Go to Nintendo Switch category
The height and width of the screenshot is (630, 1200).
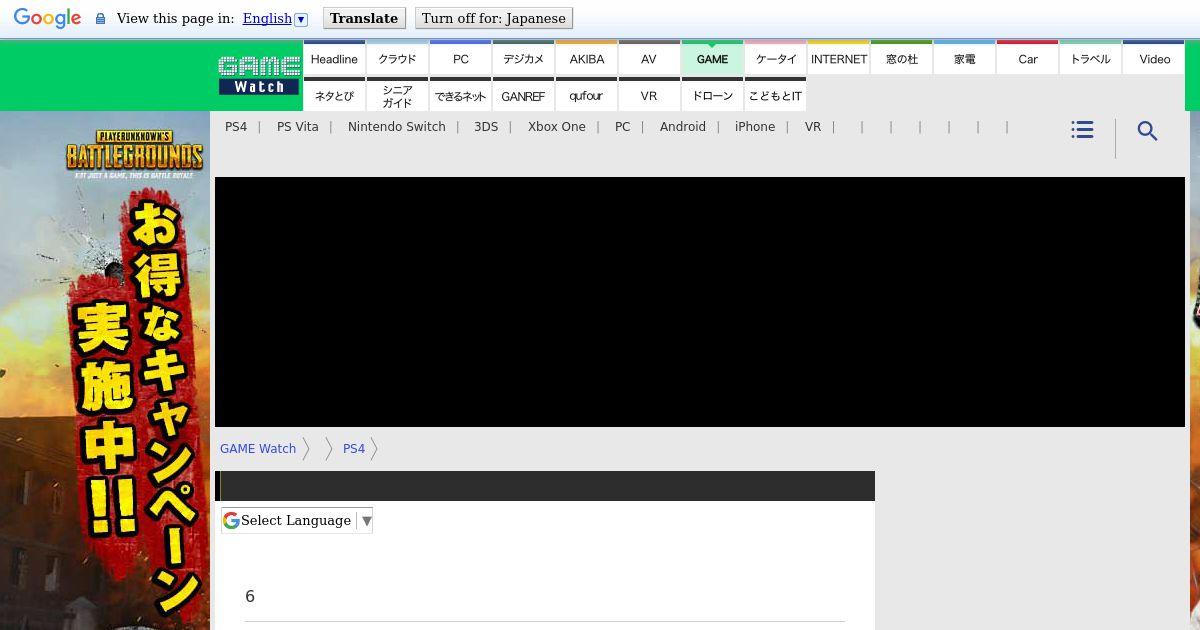coord(397,127)
